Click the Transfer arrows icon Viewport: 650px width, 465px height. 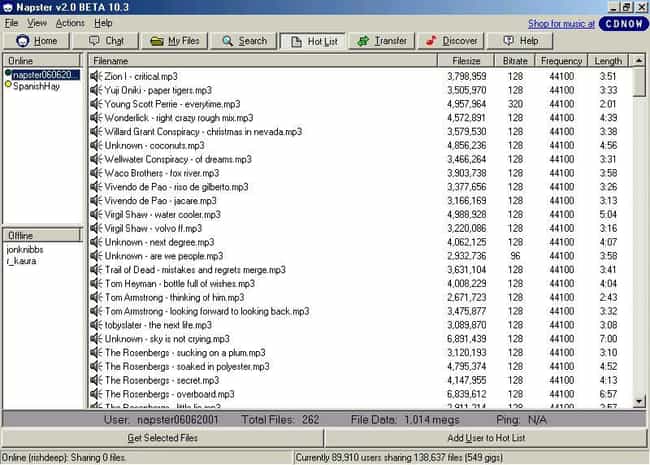[363, 41]
